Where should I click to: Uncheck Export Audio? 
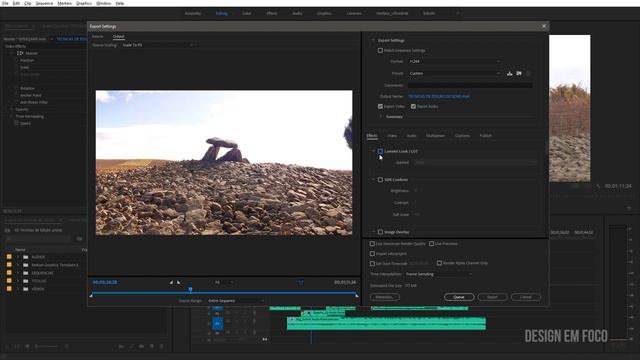pyautogui.click(x=413, y=107)
